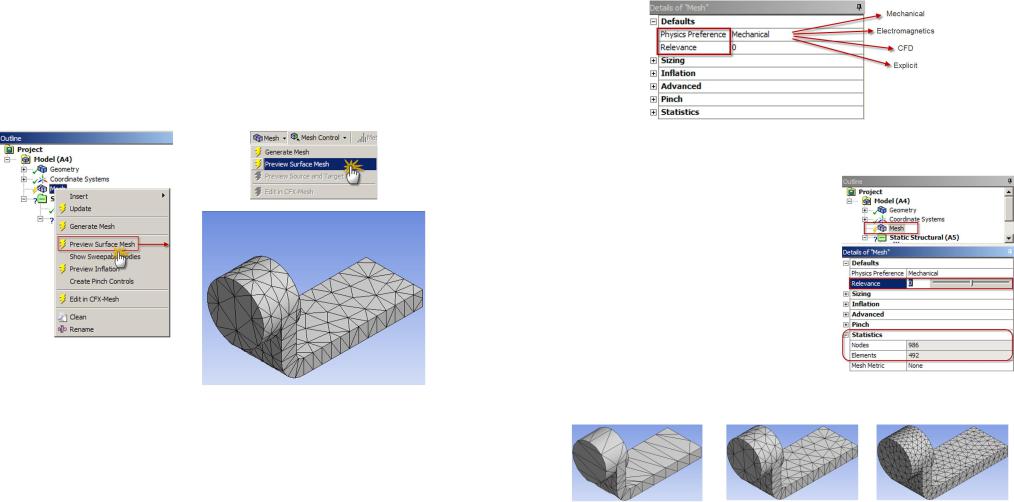The image size is (1014, 502).
Task: Click the Elements value 492
Action: tap(960, 356)
